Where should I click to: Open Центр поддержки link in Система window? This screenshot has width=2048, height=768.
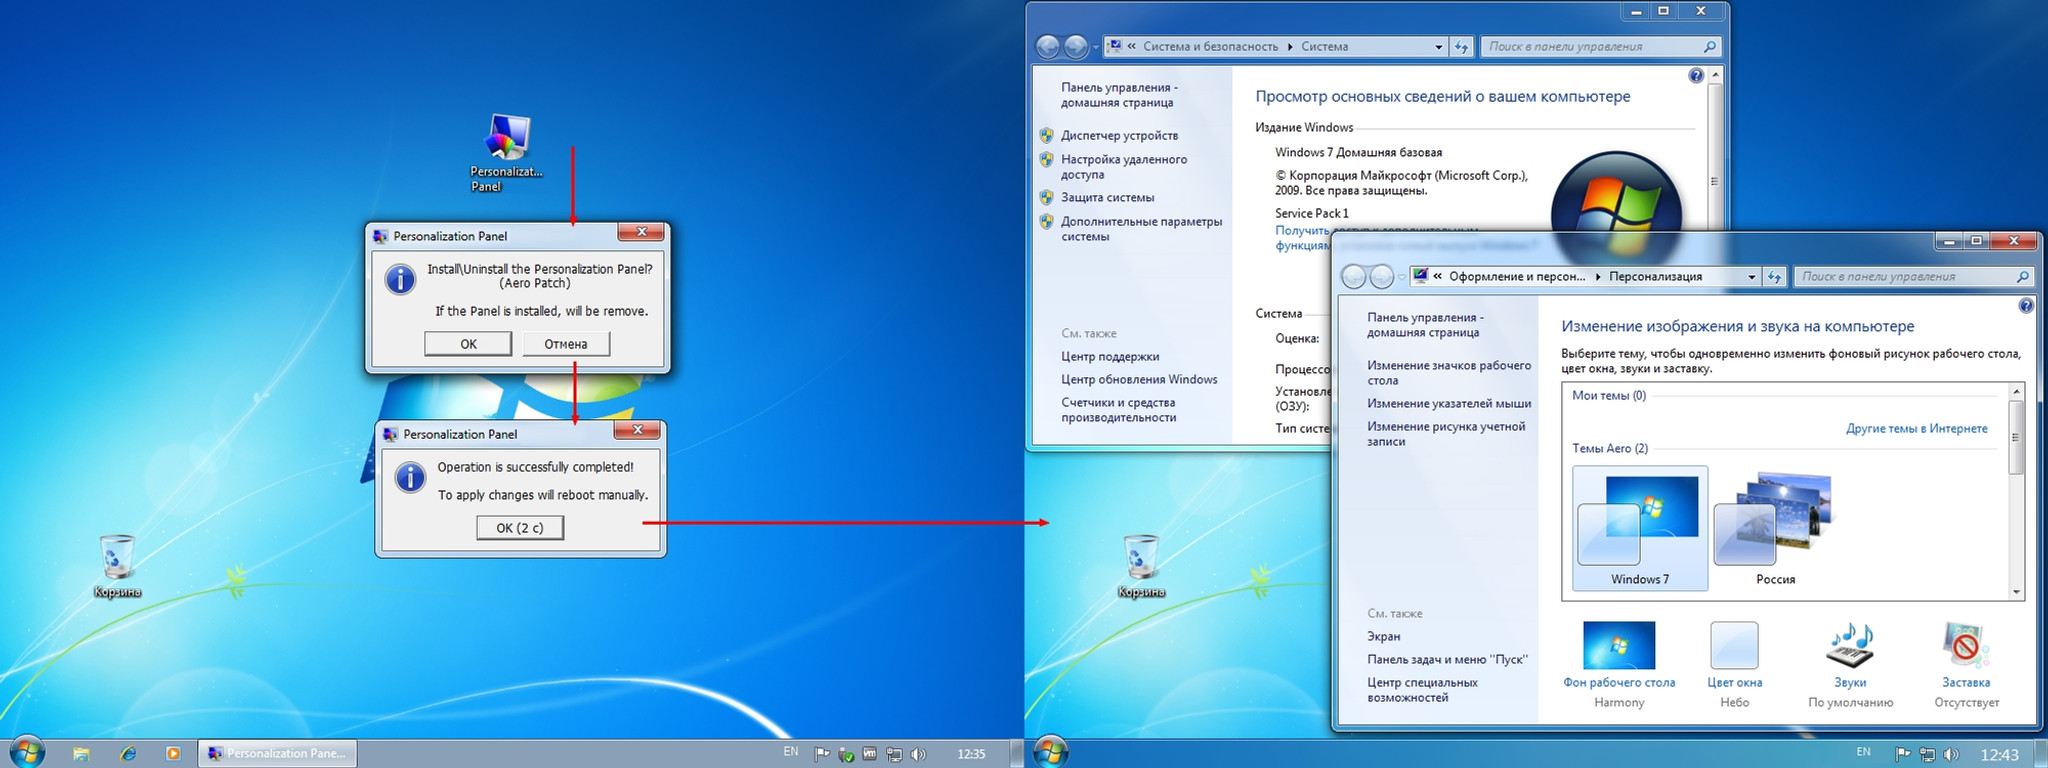pos(1110,357)
